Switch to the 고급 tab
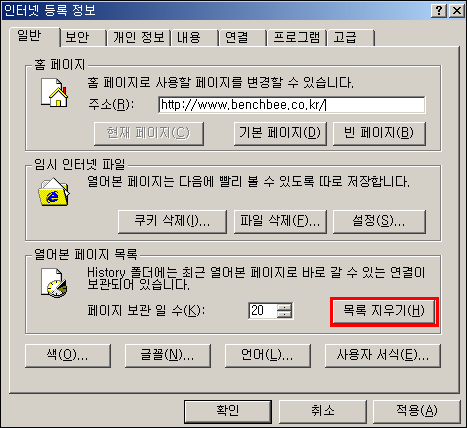Screen dimensions: 467x428 click(x=345, y=37)
